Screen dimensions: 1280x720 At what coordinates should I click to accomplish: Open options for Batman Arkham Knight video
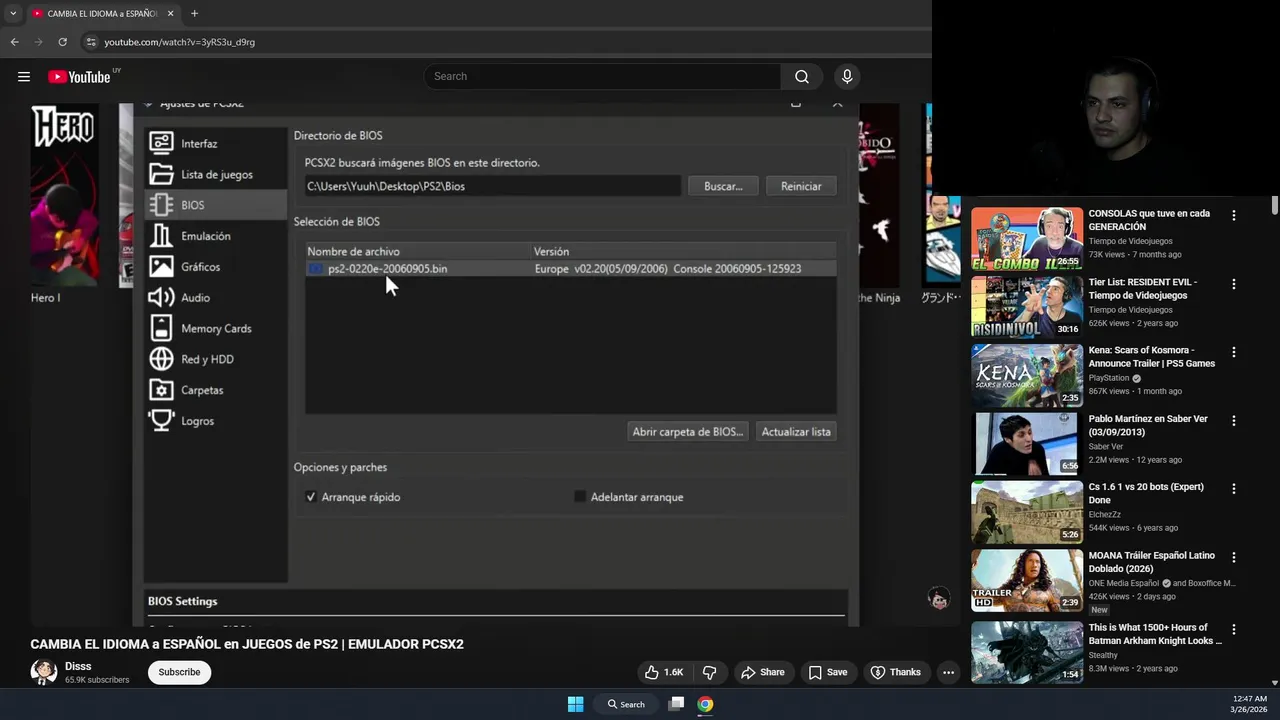[x=1233, y=629]
